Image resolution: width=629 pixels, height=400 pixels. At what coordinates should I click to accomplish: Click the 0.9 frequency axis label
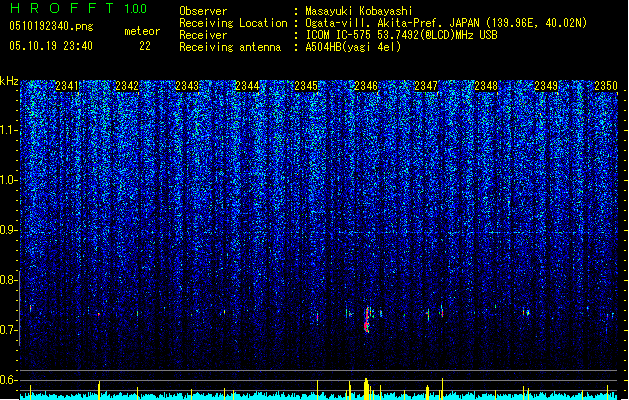click(9, 230)
